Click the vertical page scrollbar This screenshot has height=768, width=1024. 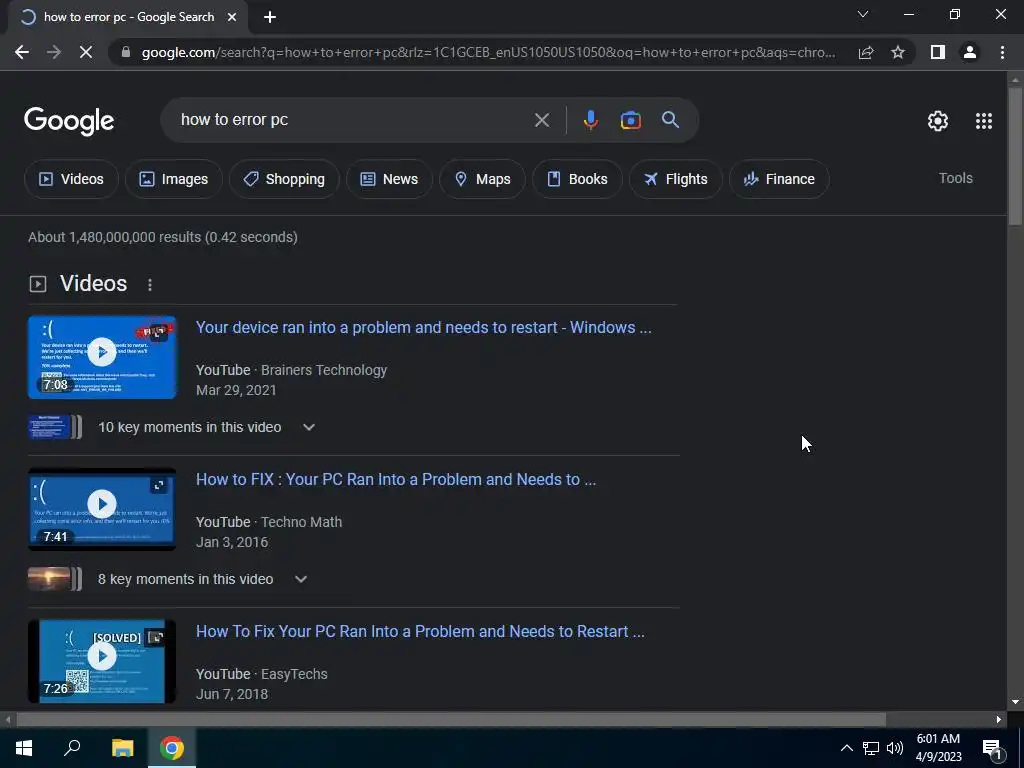(1015, 155)
